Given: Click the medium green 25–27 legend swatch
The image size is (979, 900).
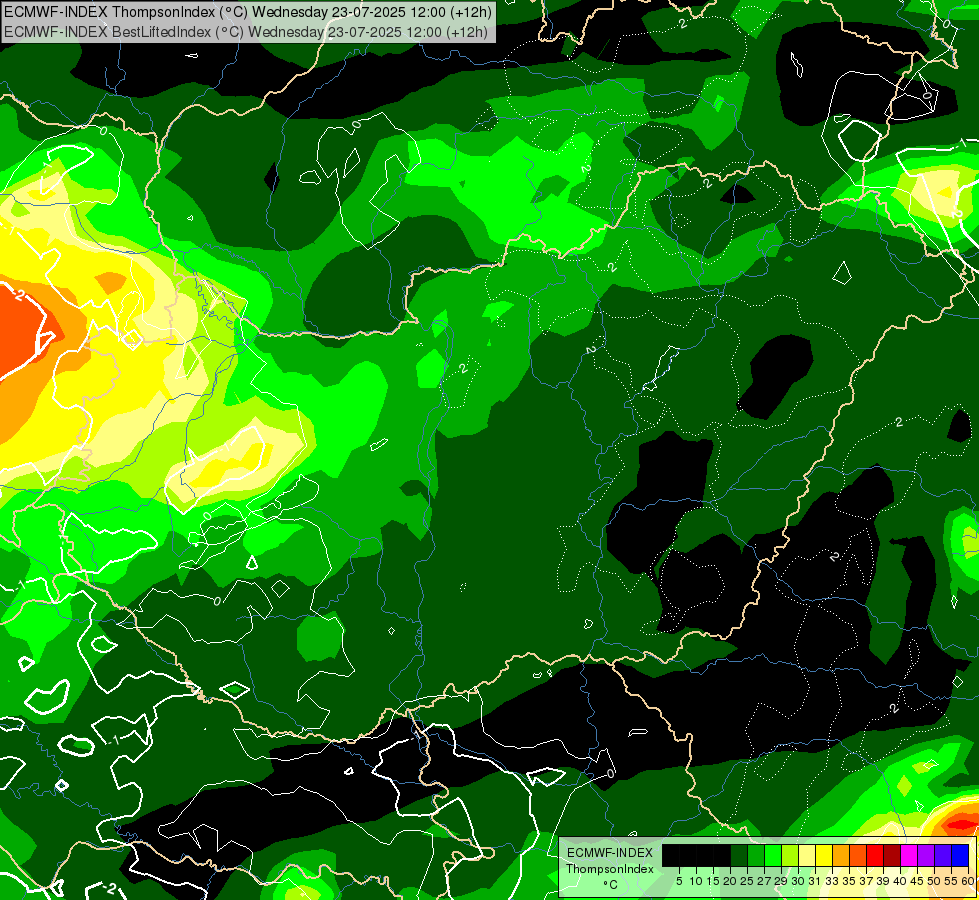Looking at the screenshot, I should click(x=756, y=856).
